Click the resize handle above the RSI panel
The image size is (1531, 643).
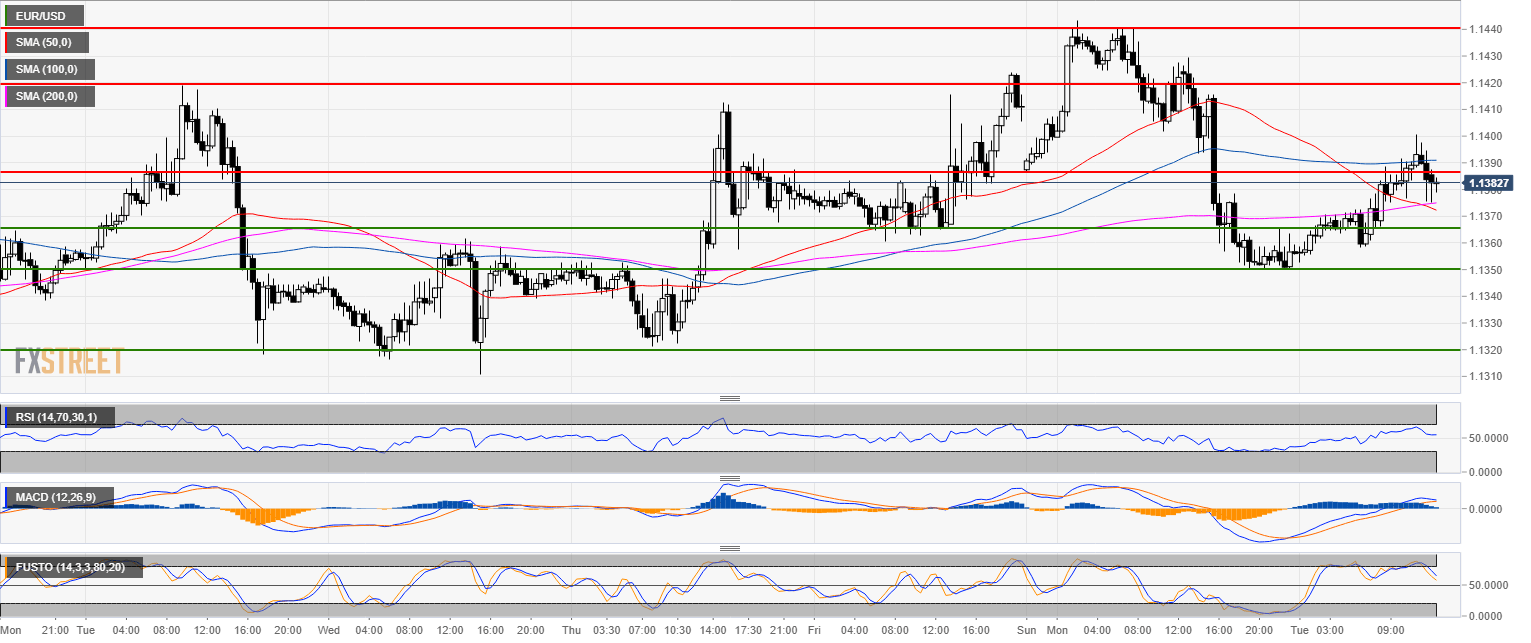(x=730, y=398)
